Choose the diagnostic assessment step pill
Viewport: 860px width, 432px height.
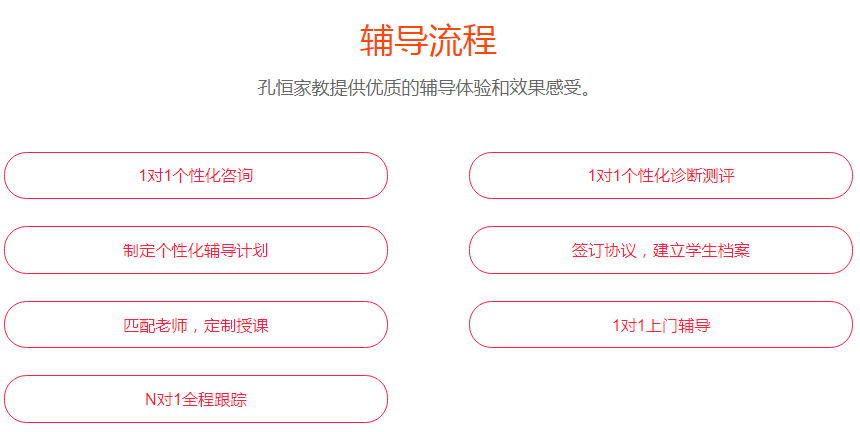click(661, 175)
